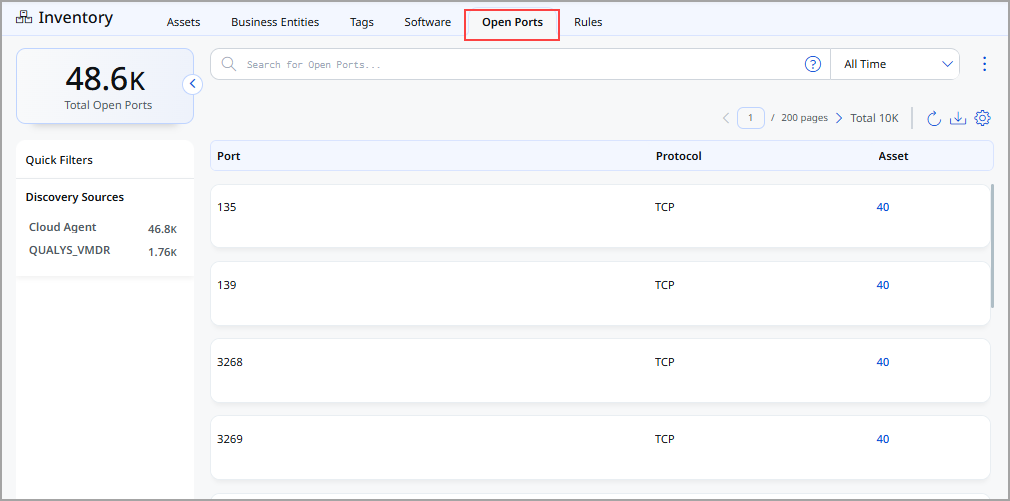Switch to the Assets tab

click(184, 22)
